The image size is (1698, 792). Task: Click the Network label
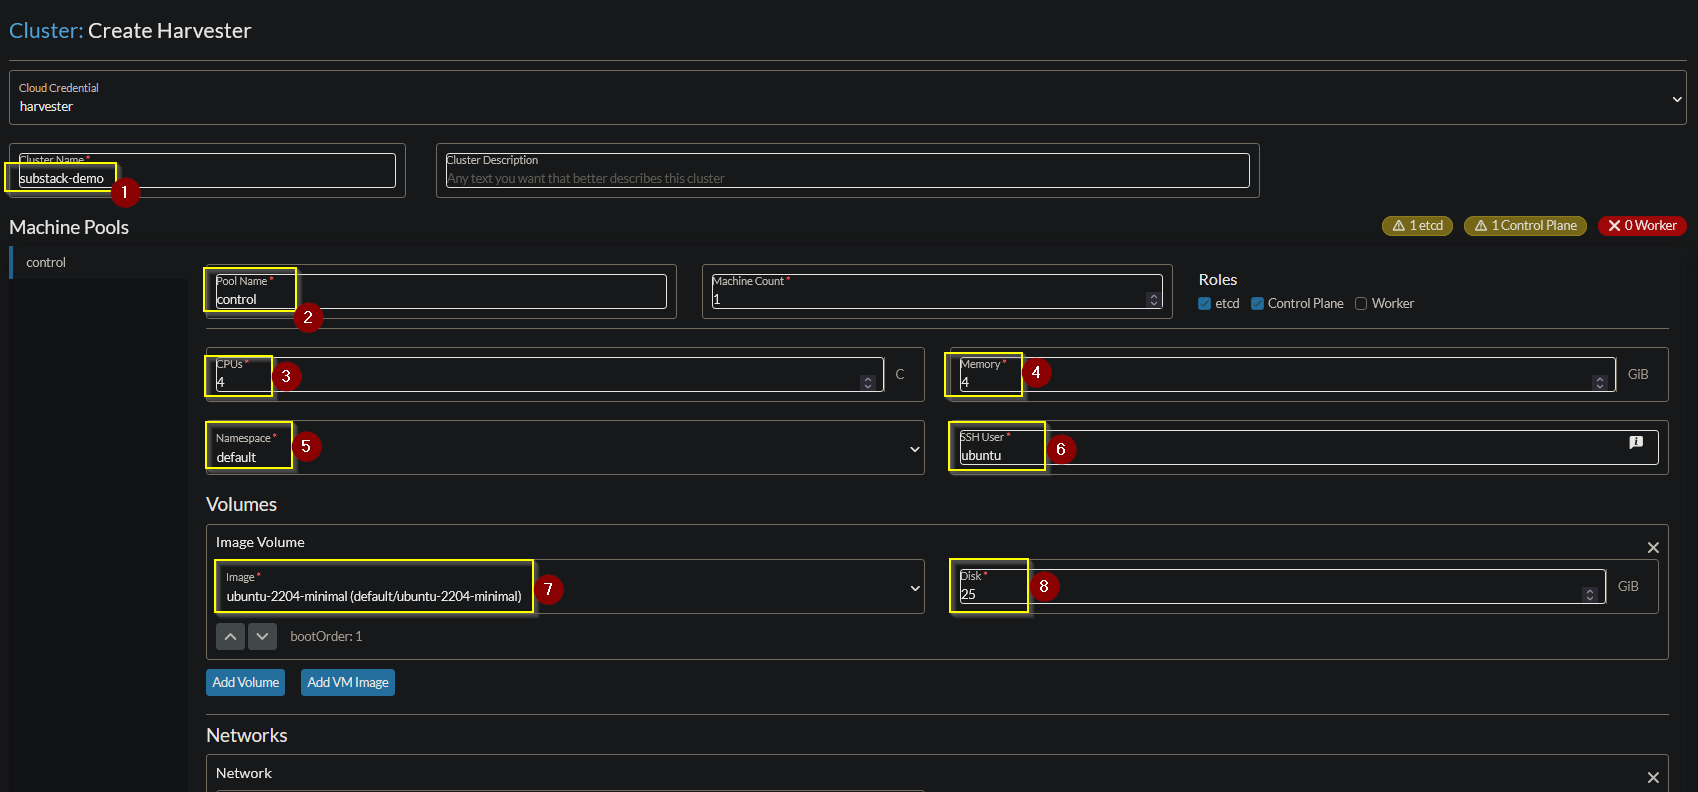[x=244, y=773]
